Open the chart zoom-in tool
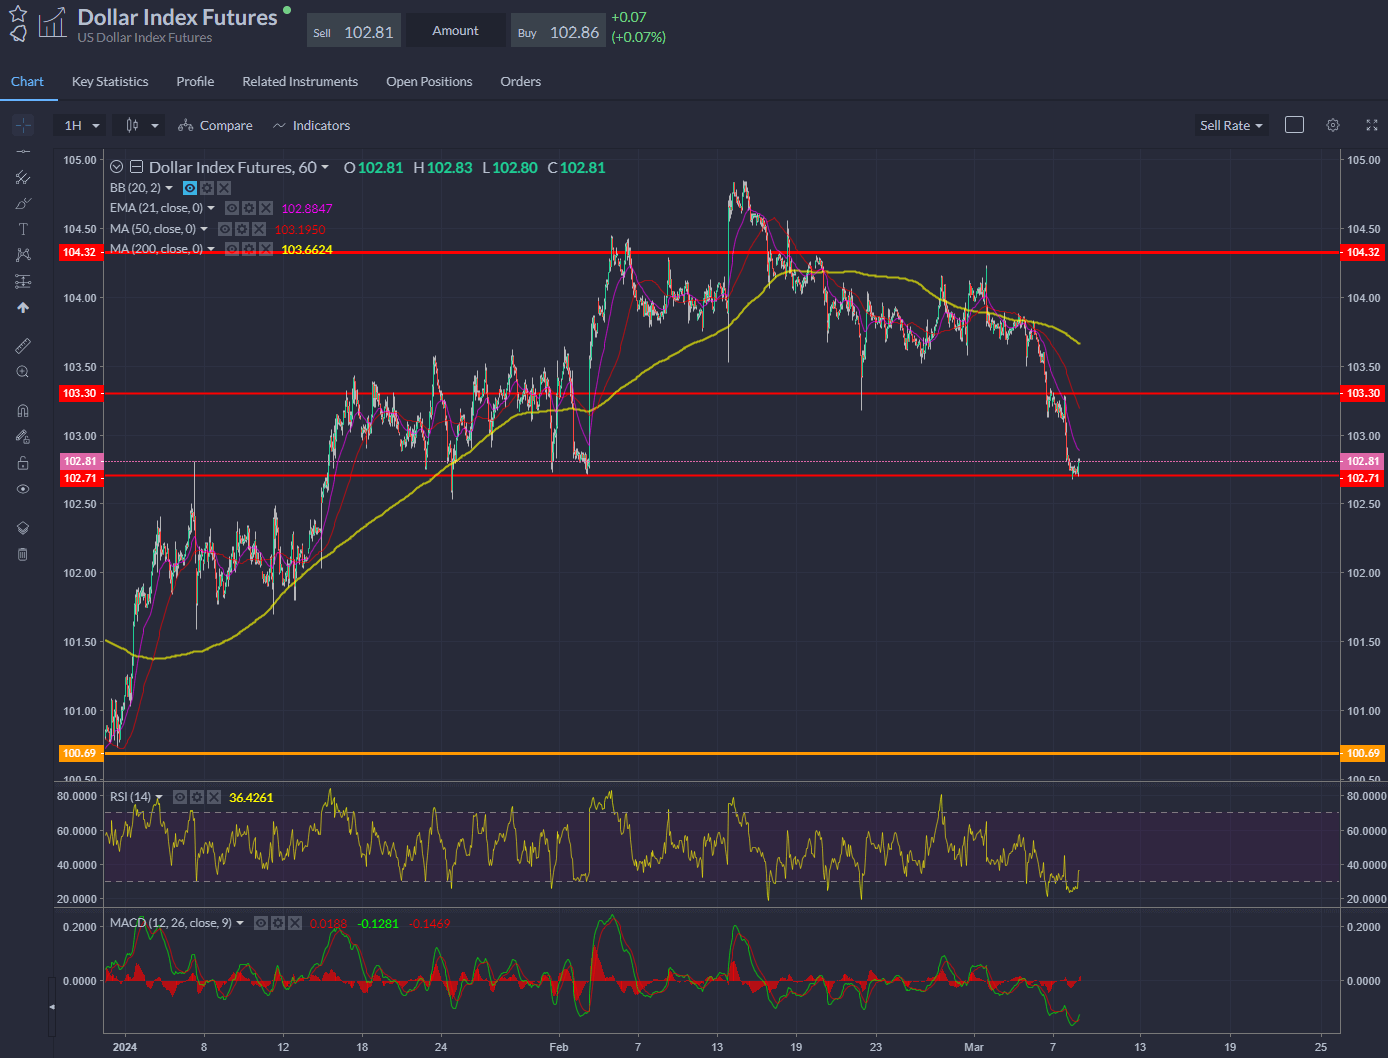 [x=23, y=371]
